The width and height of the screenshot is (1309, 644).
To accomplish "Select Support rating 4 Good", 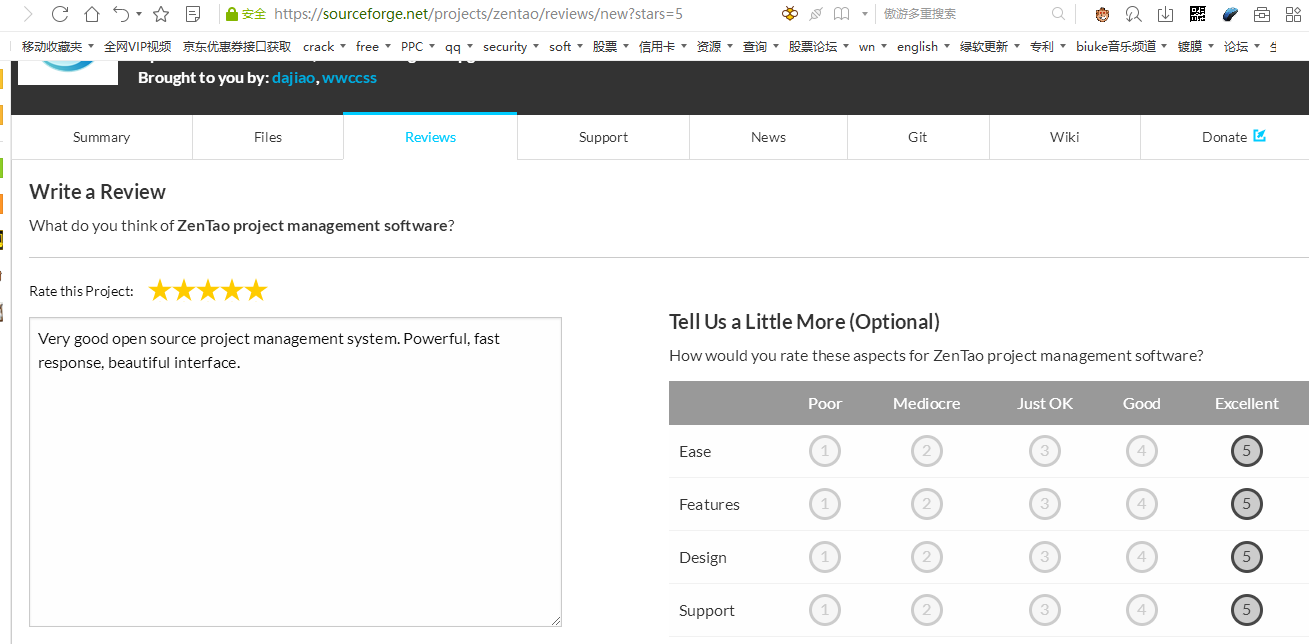I will (x=1141, y=610).
